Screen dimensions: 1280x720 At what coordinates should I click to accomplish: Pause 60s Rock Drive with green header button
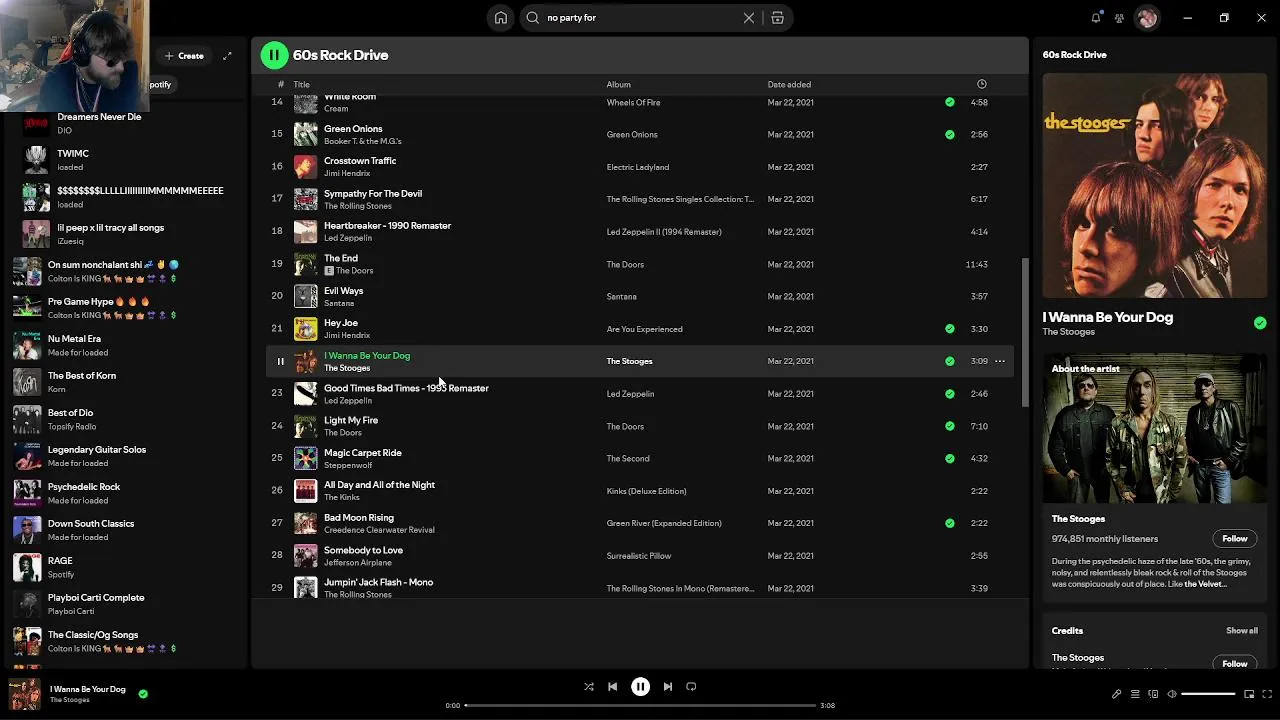point(274,55)
